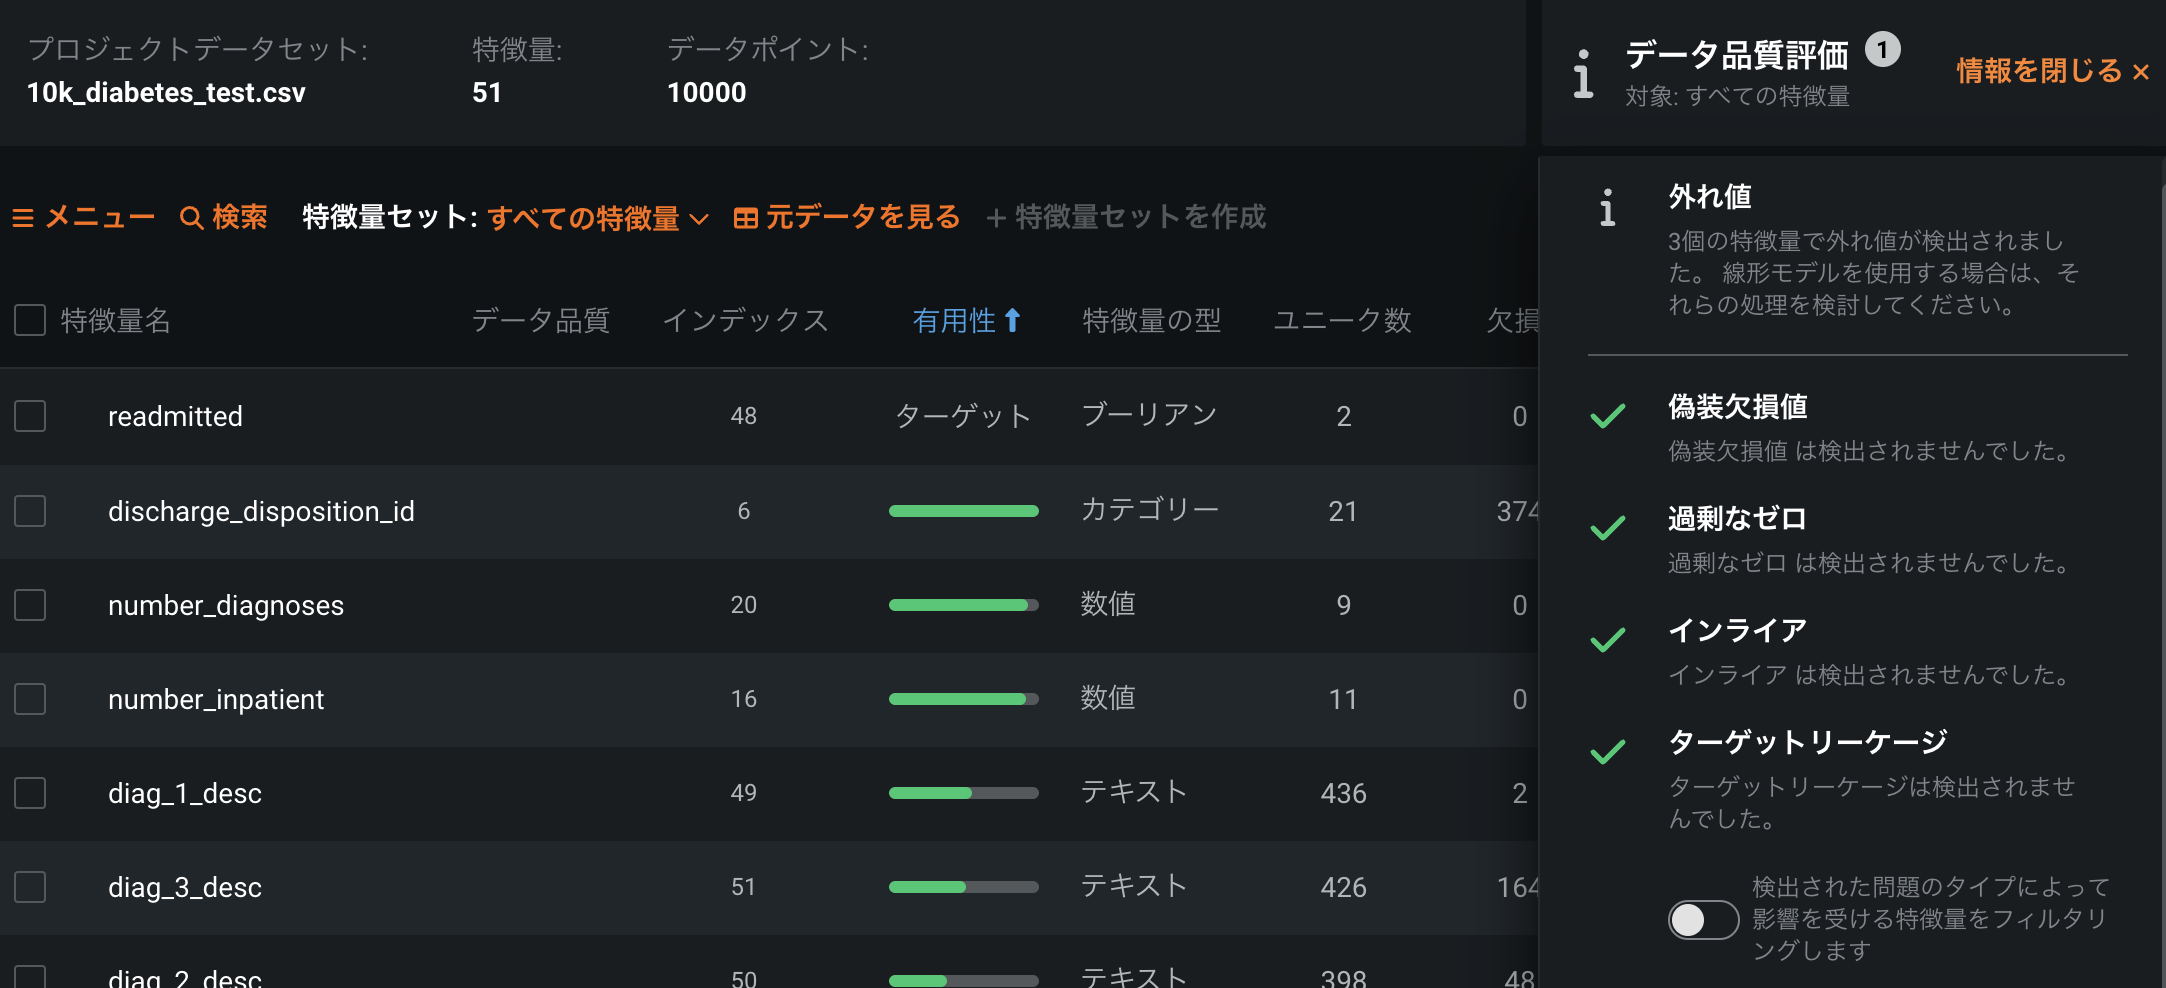Close the data quality info panel
This screenshot has height=988, width=2166.
click(2052, 72)
